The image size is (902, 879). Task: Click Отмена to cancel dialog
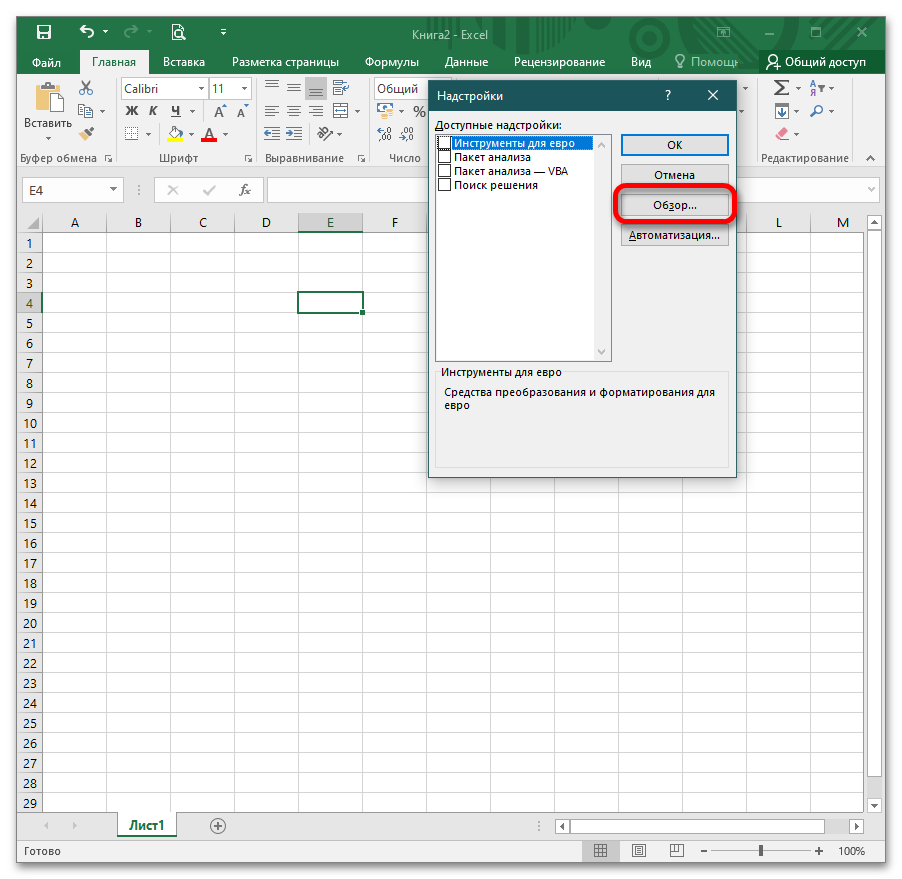coord(674,175)
